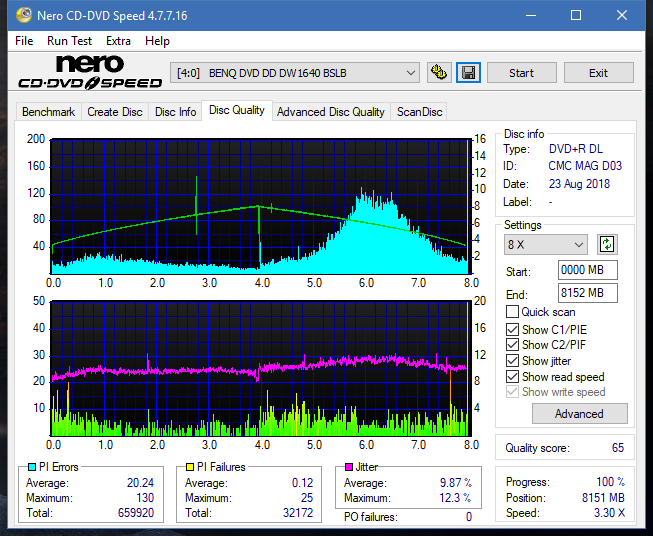The width and height of the screenshot is (653, 536).
Task: Click Jitter maximum 12.3 %
Action: pos(455,498)
